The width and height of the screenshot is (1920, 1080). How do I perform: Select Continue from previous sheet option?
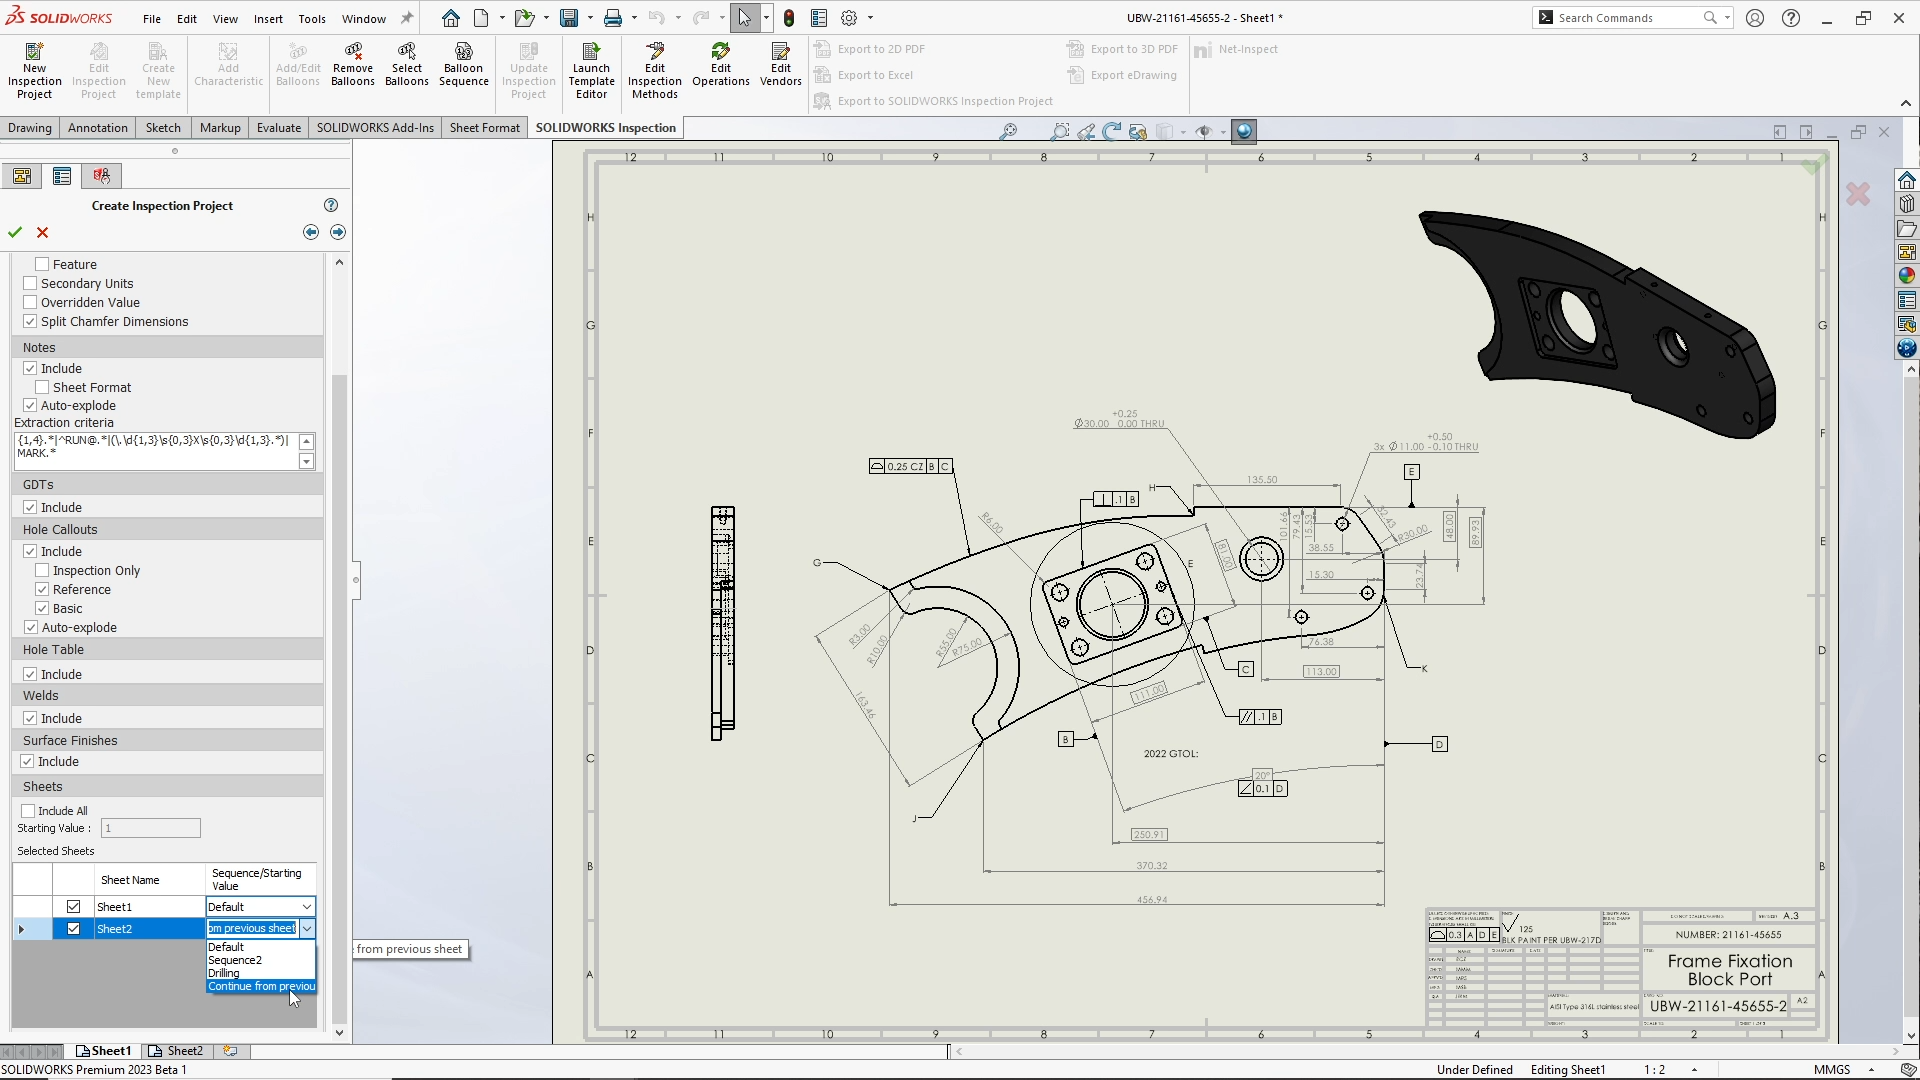260,986
